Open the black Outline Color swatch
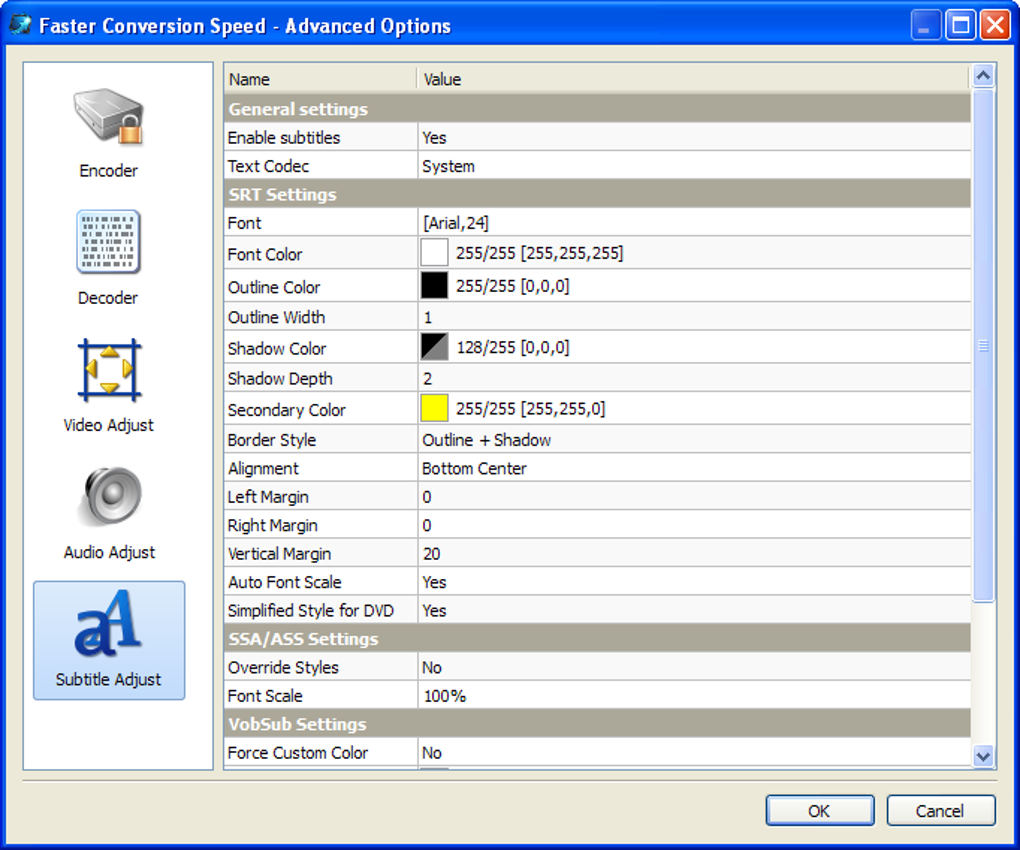The image size is (1020, 850). tap(434, 286)
